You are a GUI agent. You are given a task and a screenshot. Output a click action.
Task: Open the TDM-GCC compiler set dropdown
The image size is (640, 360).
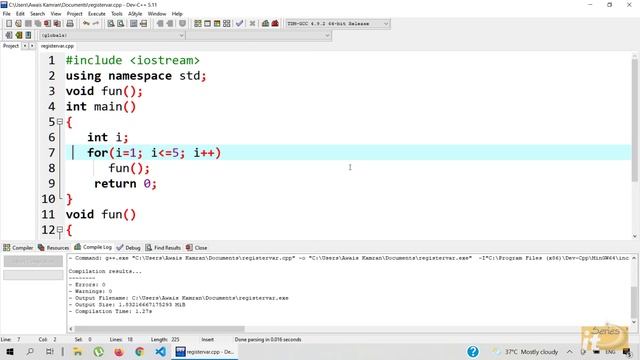click(337, 24)
